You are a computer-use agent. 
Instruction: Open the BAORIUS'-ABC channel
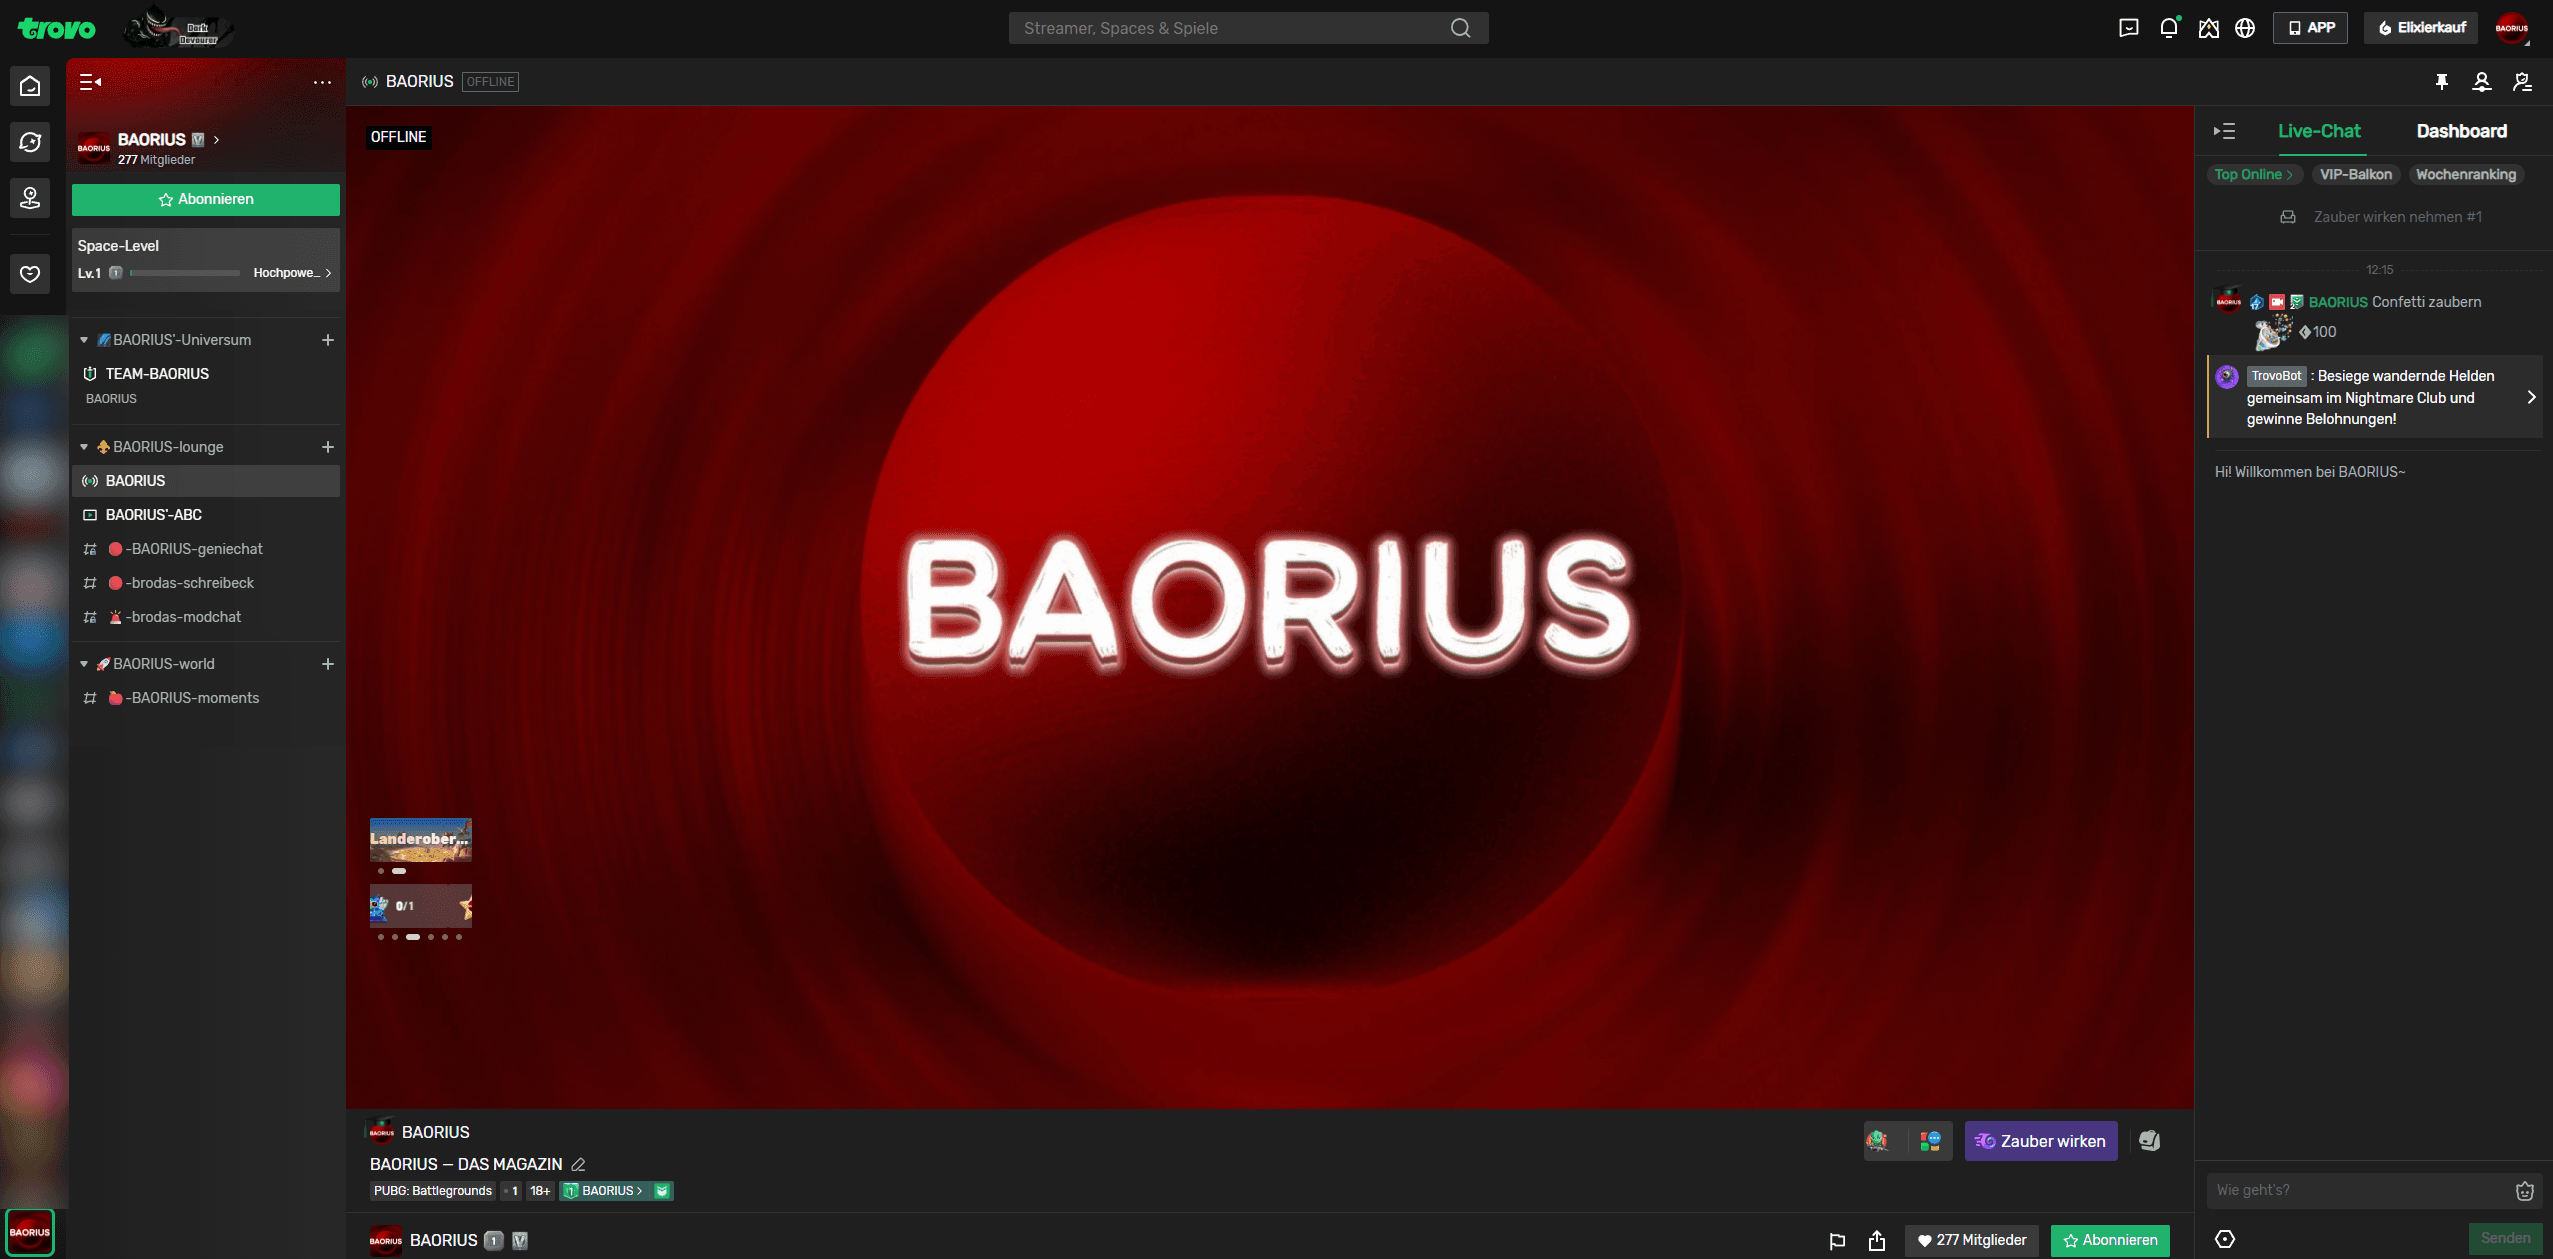pos(206,515)
